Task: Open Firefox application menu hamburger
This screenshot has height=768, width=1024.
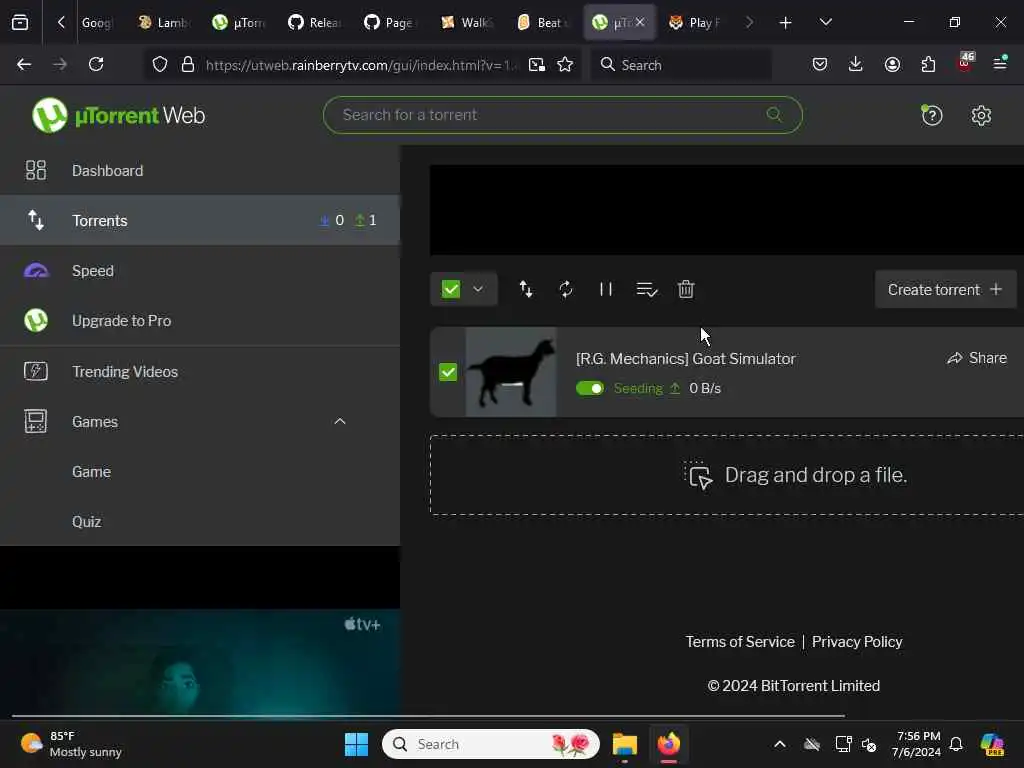Action: coord(1000,64)
